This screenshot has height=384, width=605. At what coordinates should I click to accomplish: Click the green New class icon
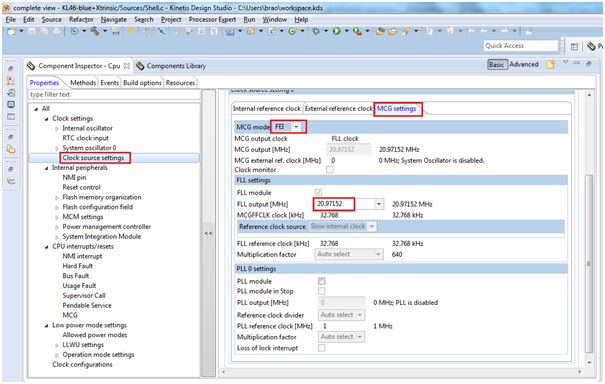292,31
